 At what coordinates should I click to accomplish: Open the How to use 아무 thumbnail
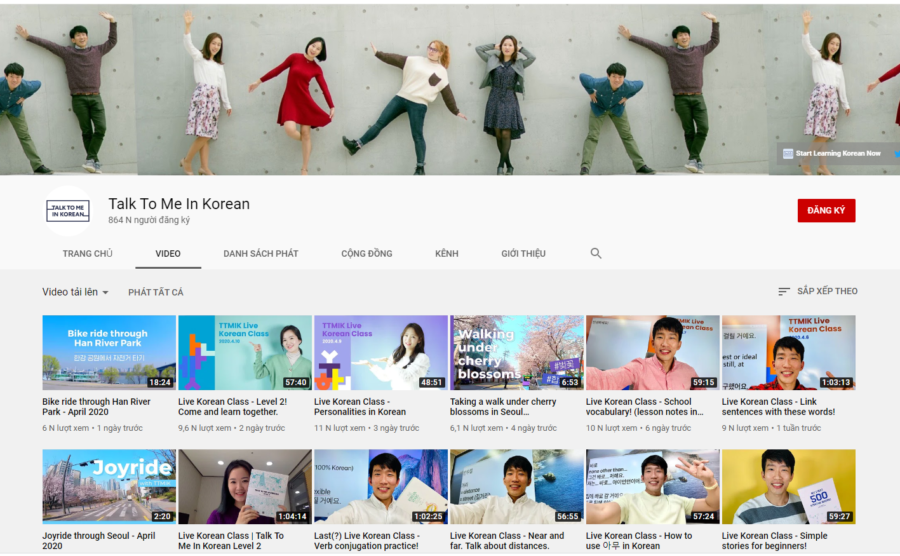[x=653, y=487]
